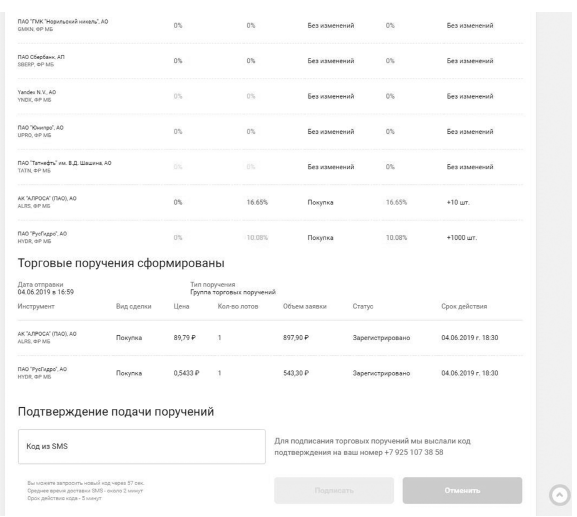Click ПАО Юнипро АО instrument name
577x517 pixels.
point(40,128)
